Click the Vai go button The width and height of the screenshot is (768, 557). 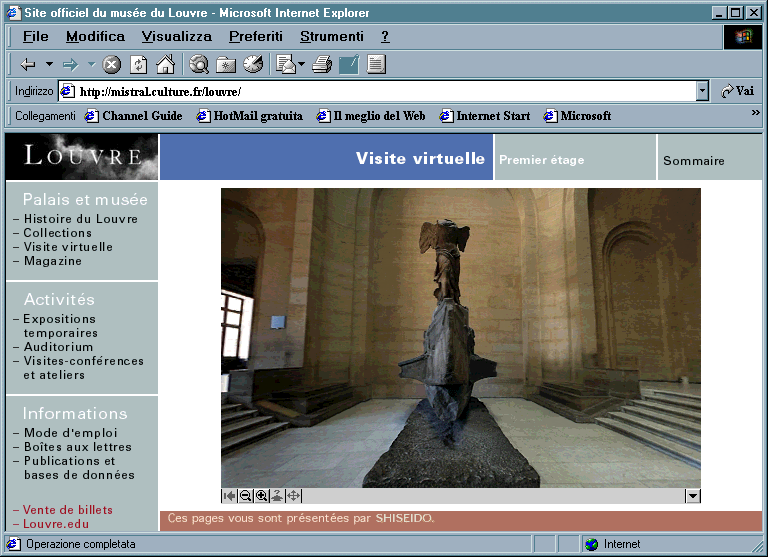[738, 91]
